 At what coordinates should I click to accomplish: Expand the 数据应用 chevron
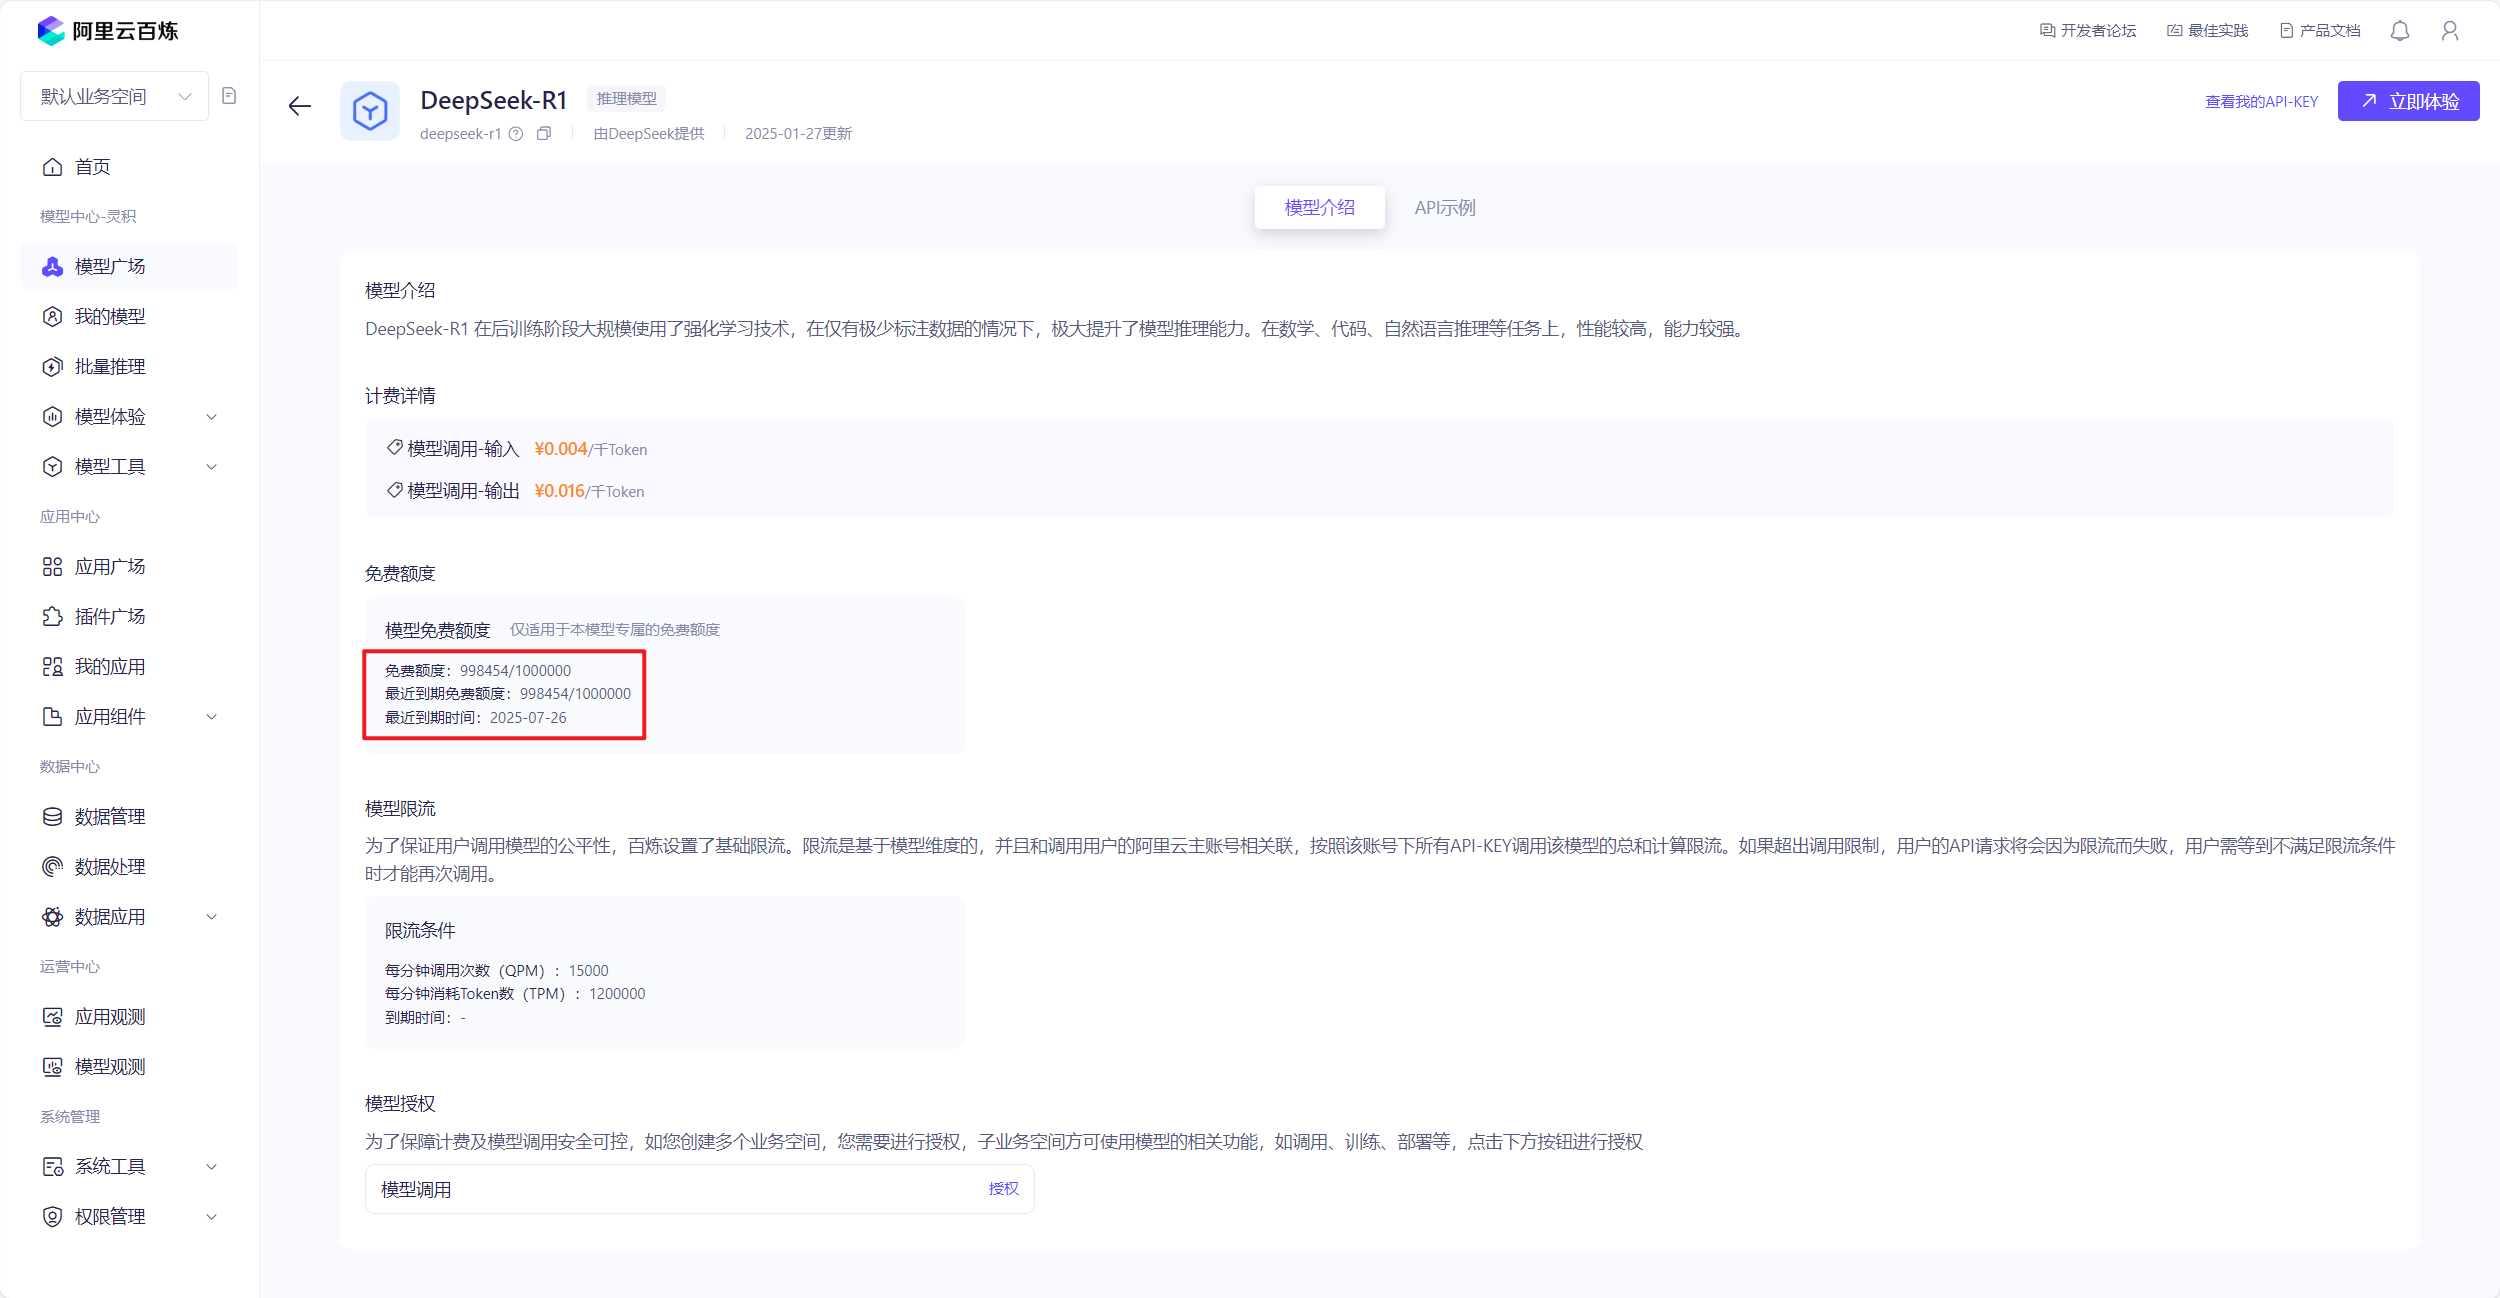pos(212,917)
